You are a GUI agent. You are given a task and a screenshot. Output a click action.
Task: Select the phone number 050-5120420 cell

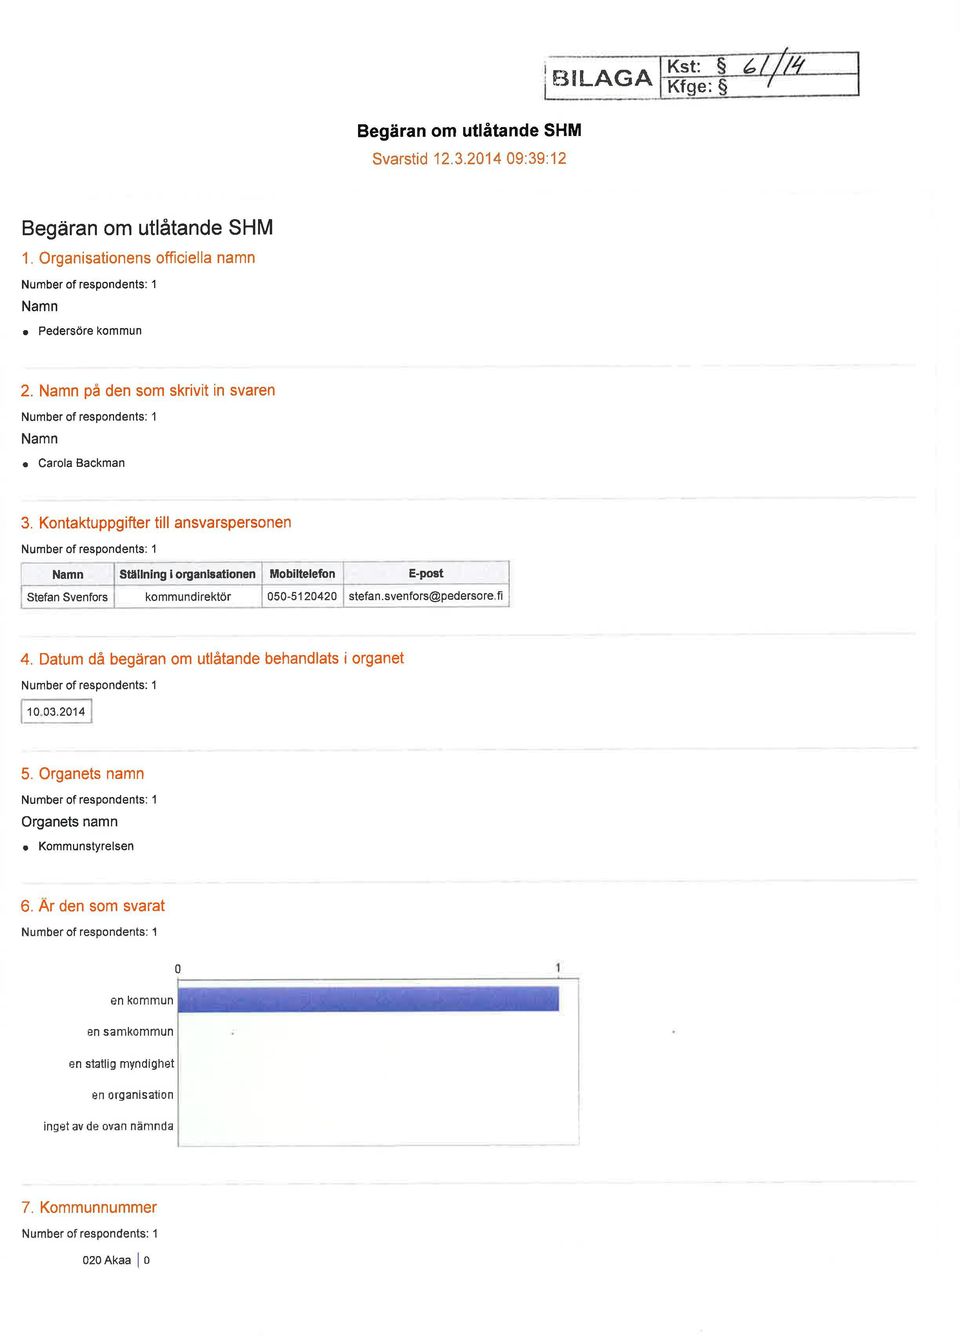click(302, 596)
